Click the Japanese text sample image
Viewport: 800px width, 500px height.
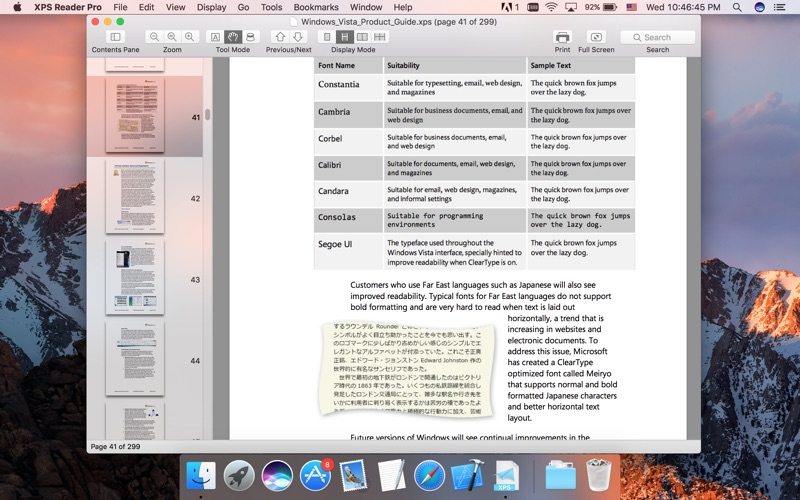click(x=408, y=370)
